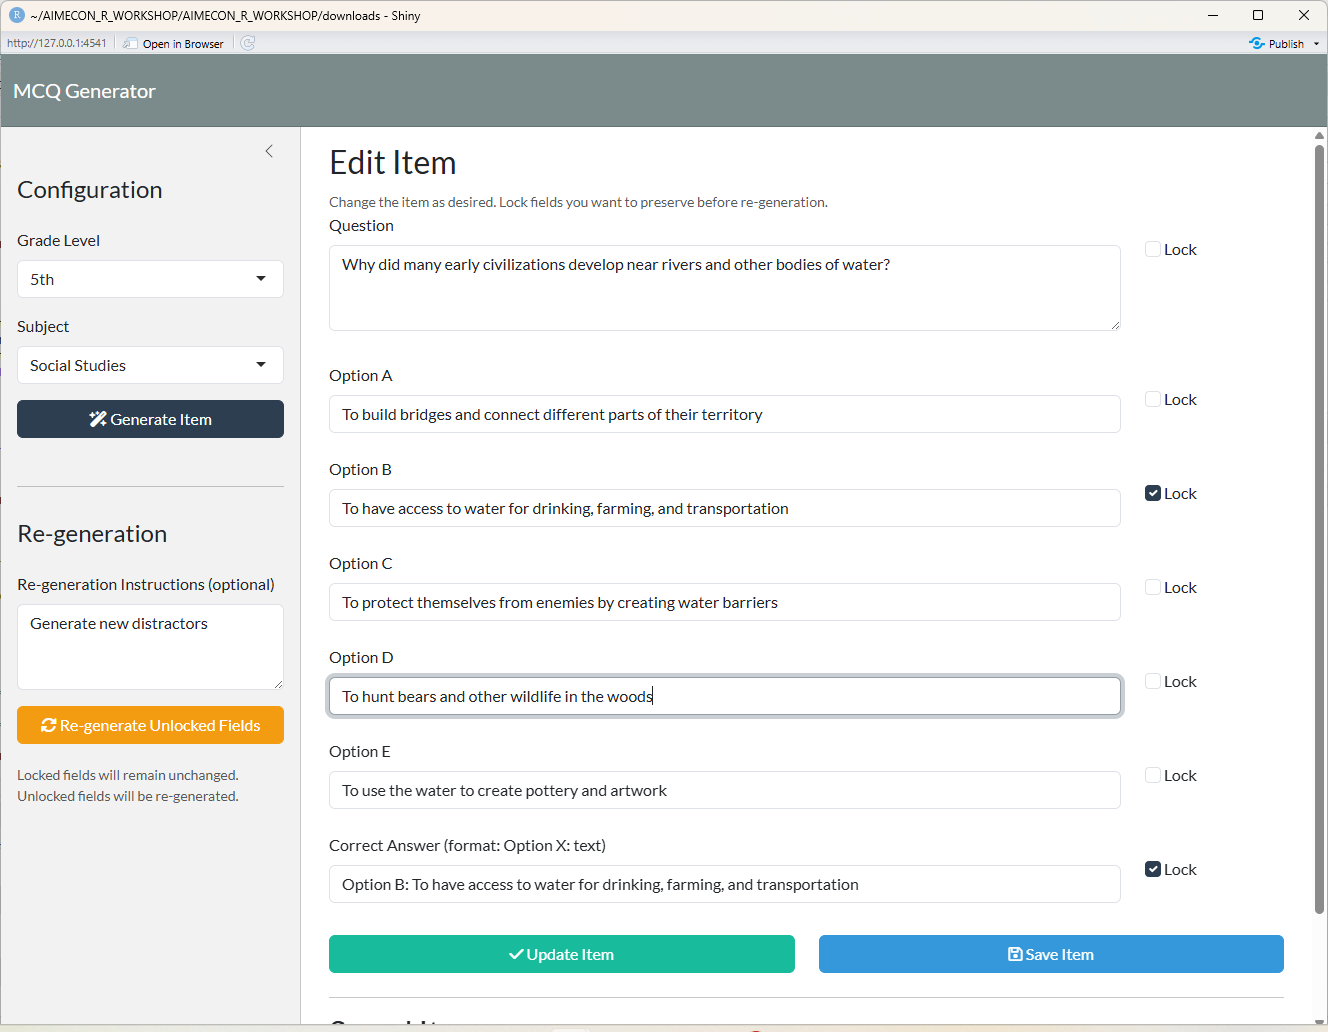Click the green Update Item button
The height and width of the screenshot is (1032, 1328).
point(561,954)
